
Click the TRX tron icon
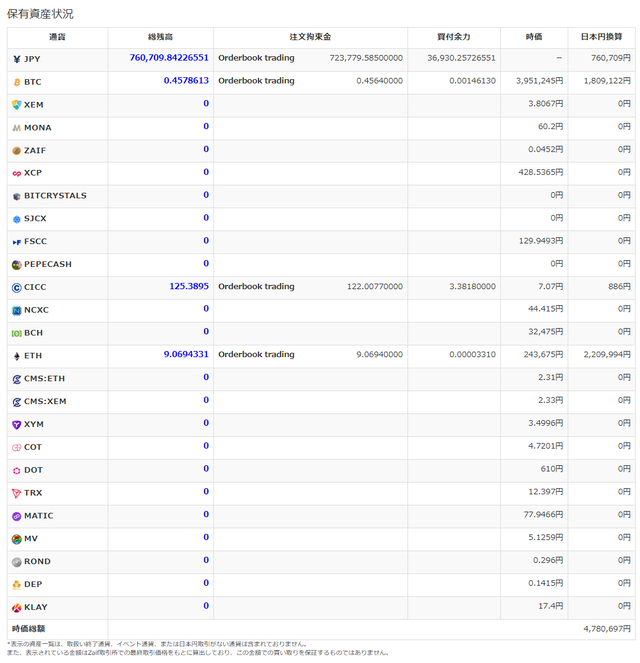click(16, 493)
